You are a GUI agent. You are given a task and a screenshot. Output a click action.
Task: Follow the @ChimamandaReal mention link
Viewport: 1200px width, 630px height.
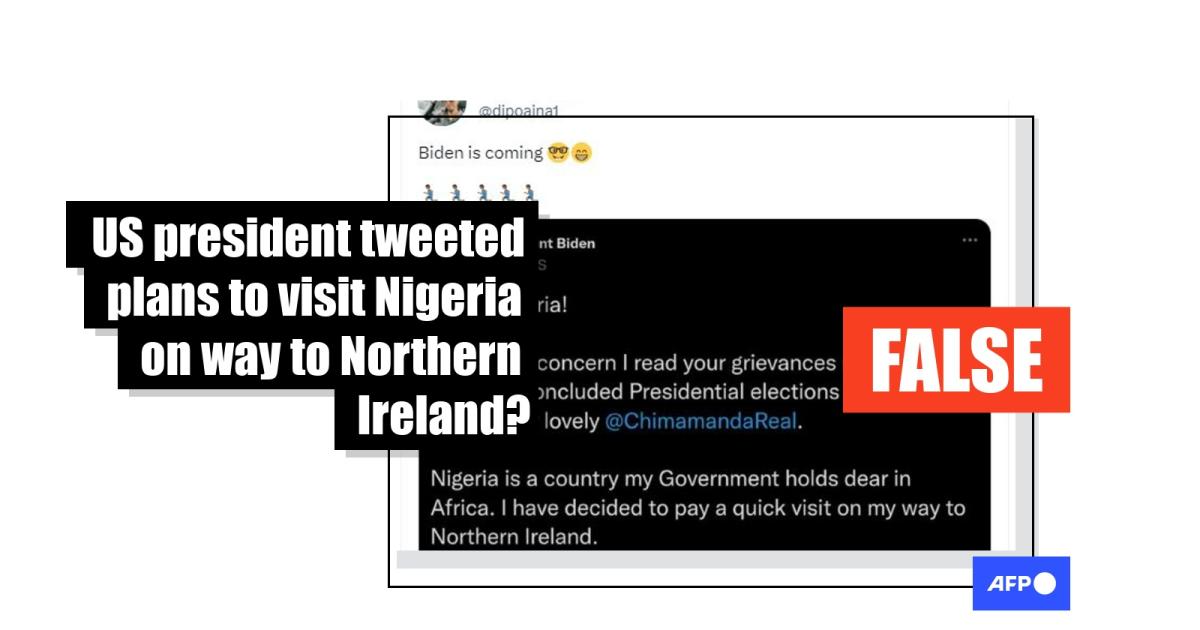tap(702, 421)
